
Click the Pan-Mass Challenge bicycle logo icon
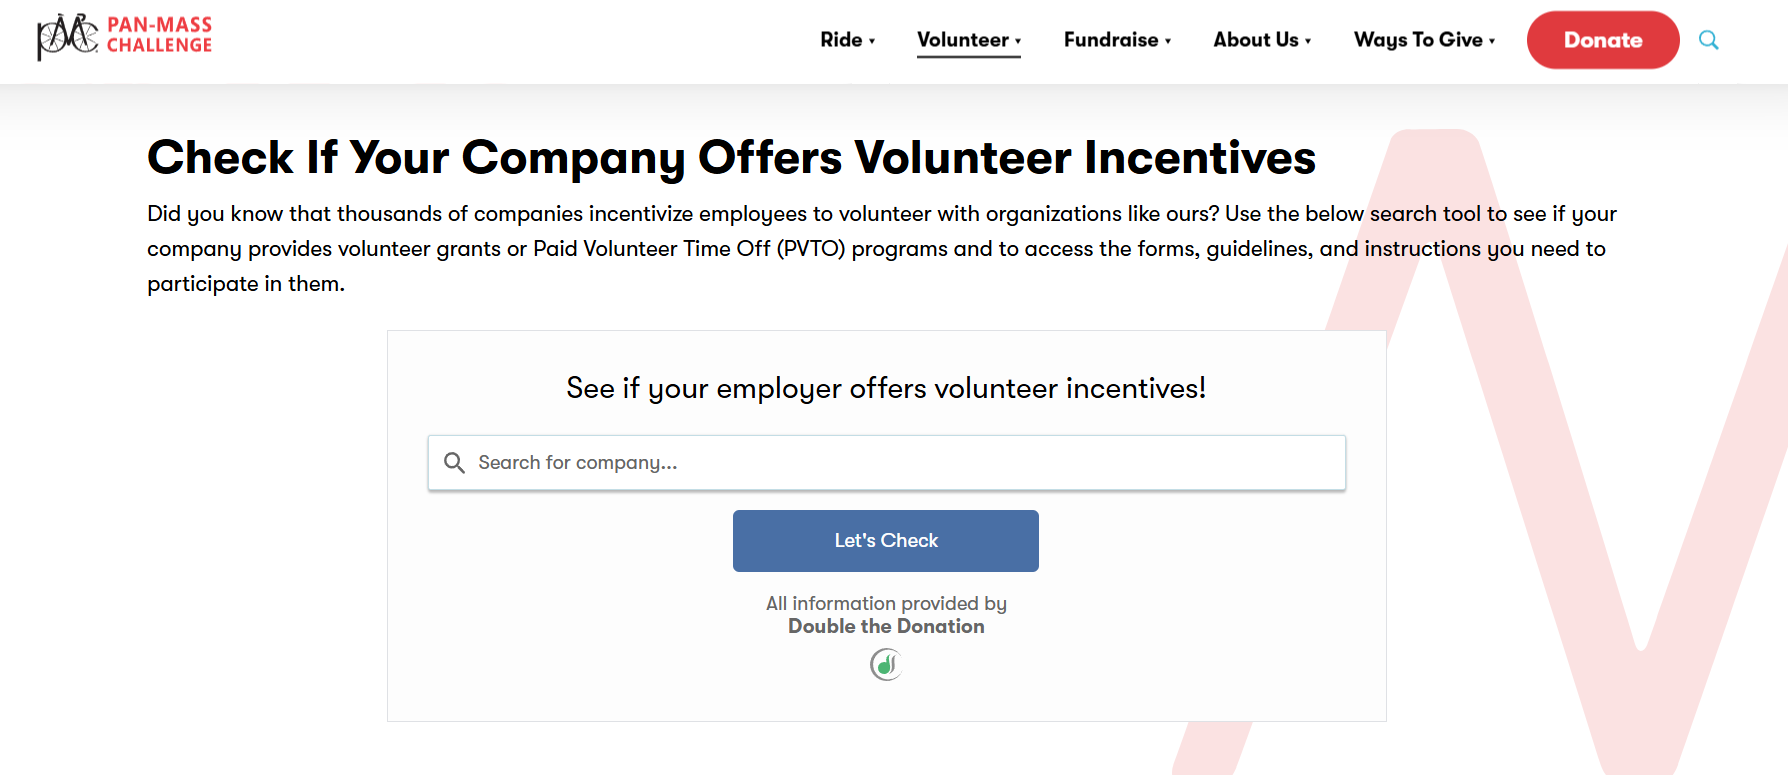66,36
